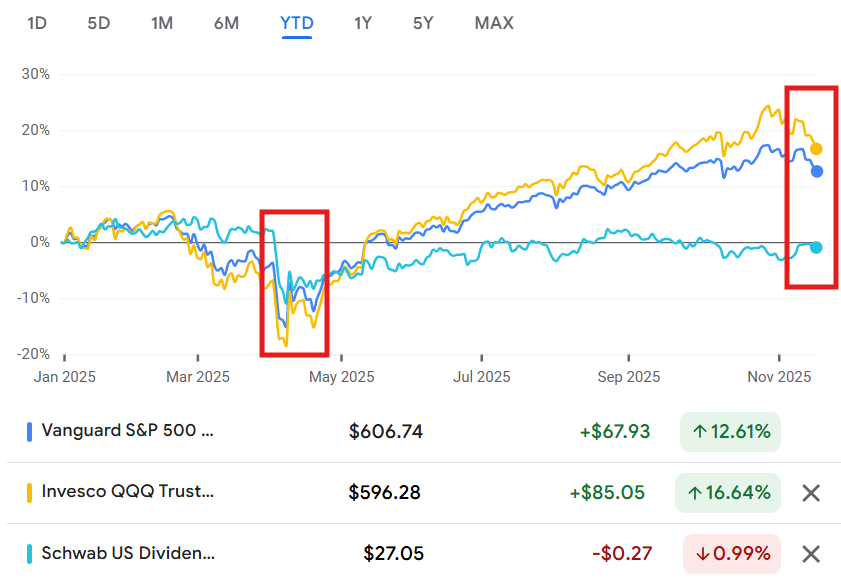
Task: Click the 16.64% gain badge
Action: pyautogui.click(x=729, y=492)
